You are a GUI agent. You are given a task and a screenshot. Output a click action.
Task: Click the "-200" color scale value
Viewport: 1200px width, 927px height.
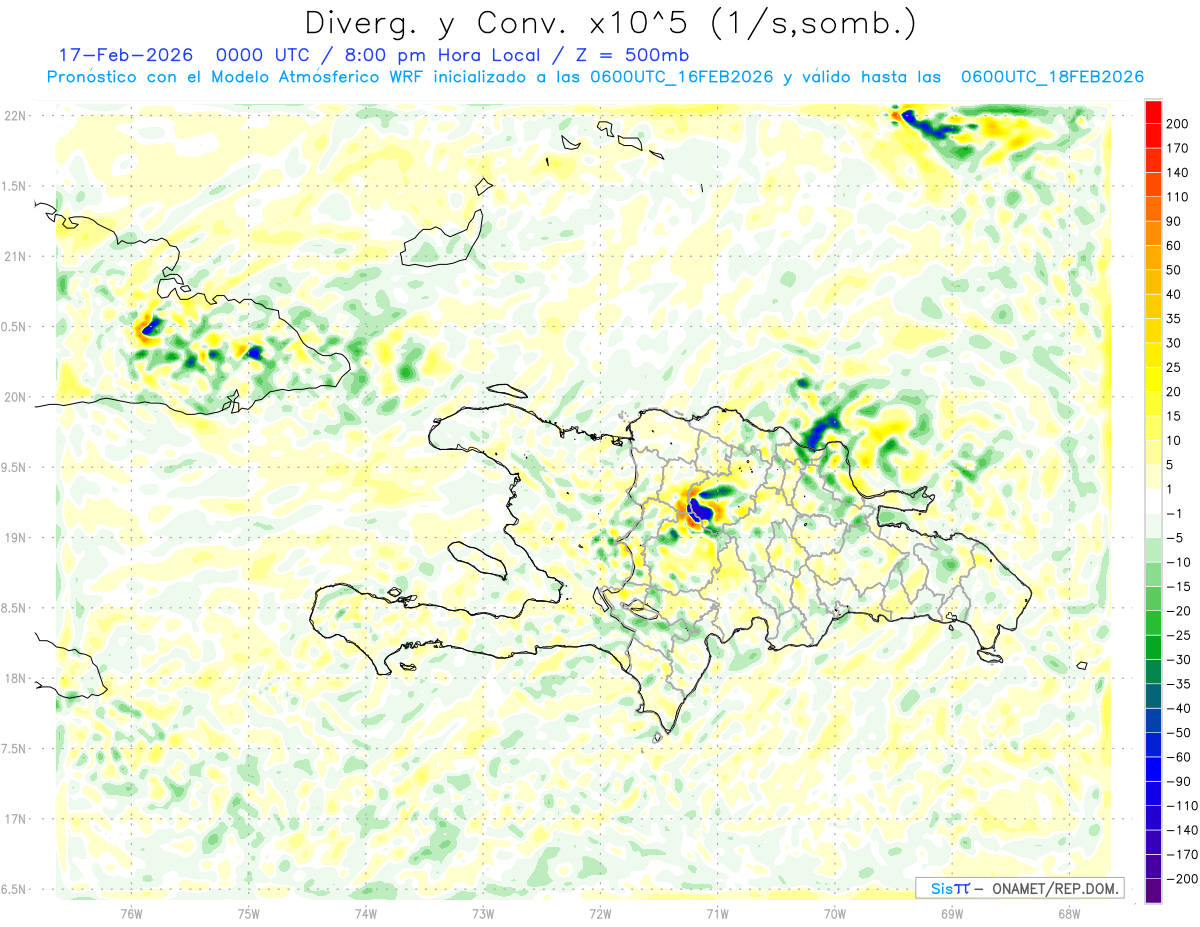click(1181, 879)
